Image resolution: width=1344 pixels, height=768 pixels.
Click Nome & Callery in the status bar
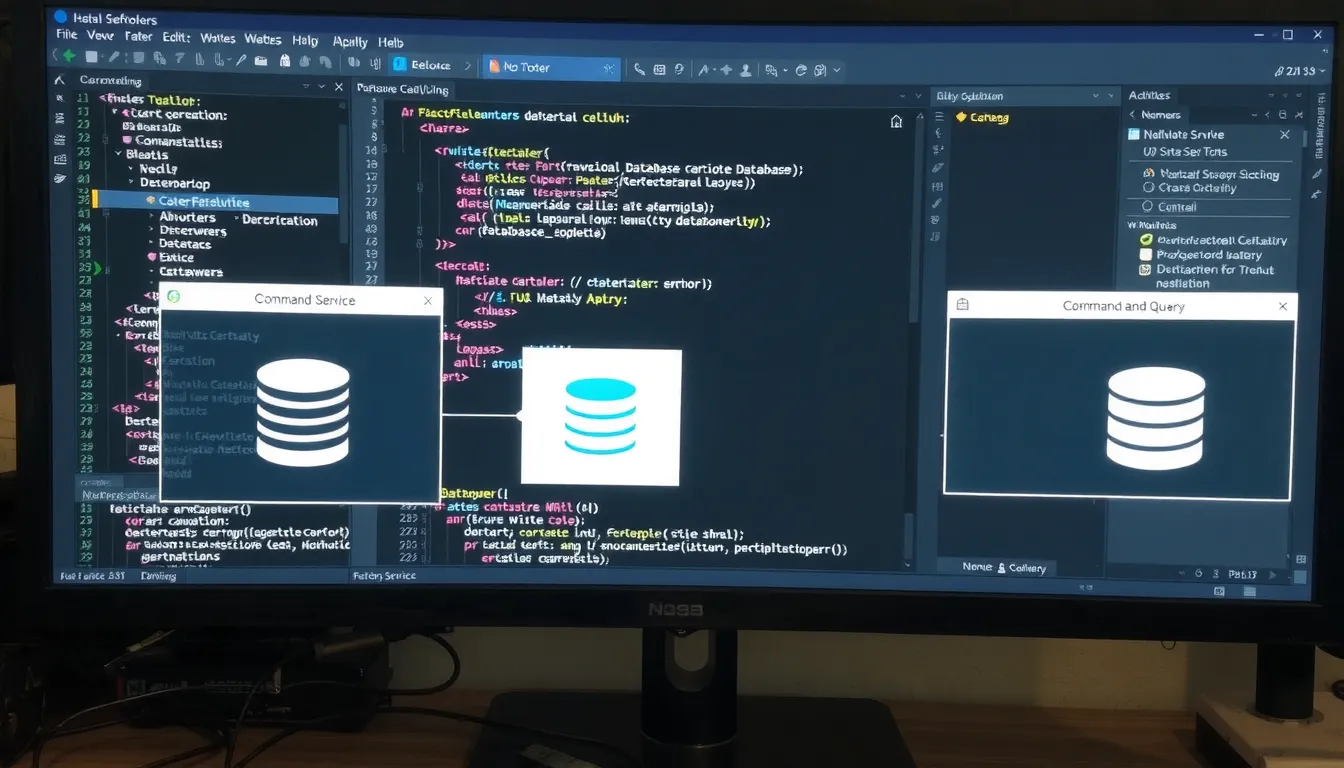(1004, 567)
